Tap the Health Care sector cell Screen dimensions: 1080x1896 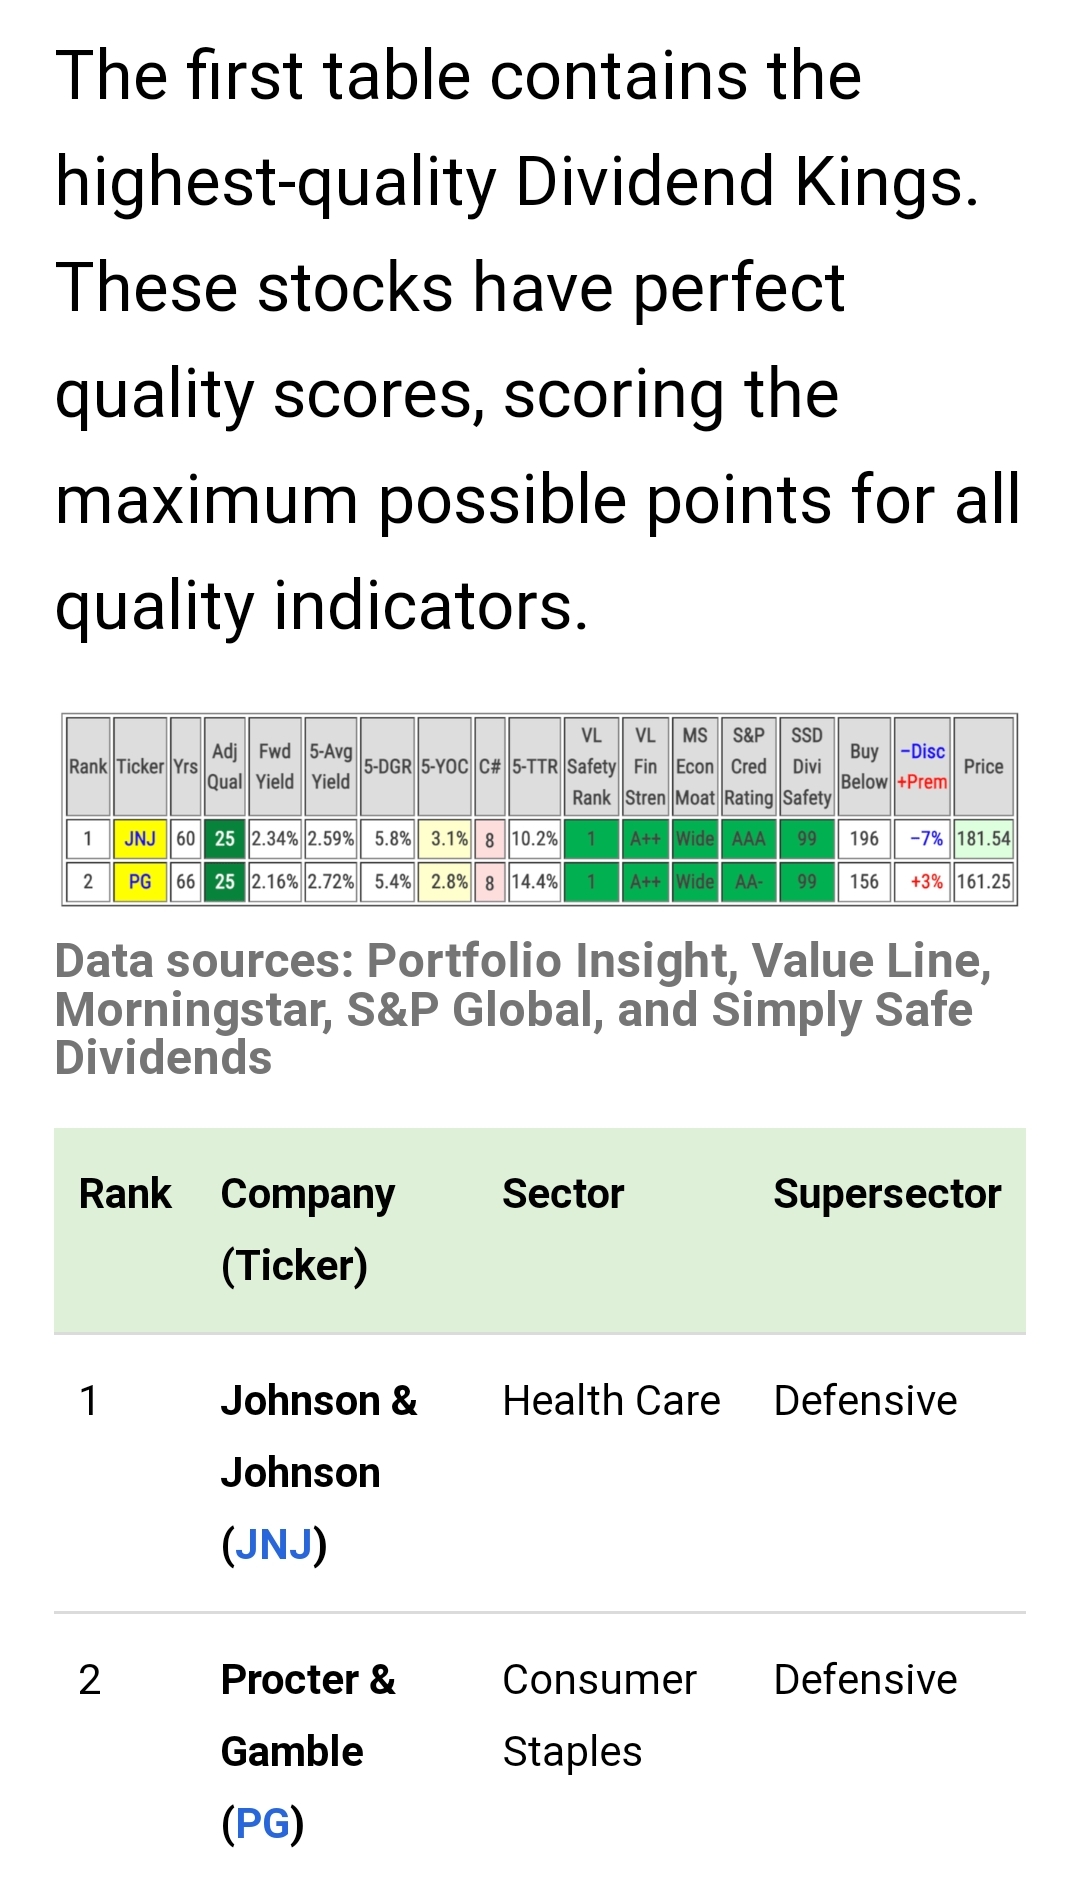point(611,1401)
